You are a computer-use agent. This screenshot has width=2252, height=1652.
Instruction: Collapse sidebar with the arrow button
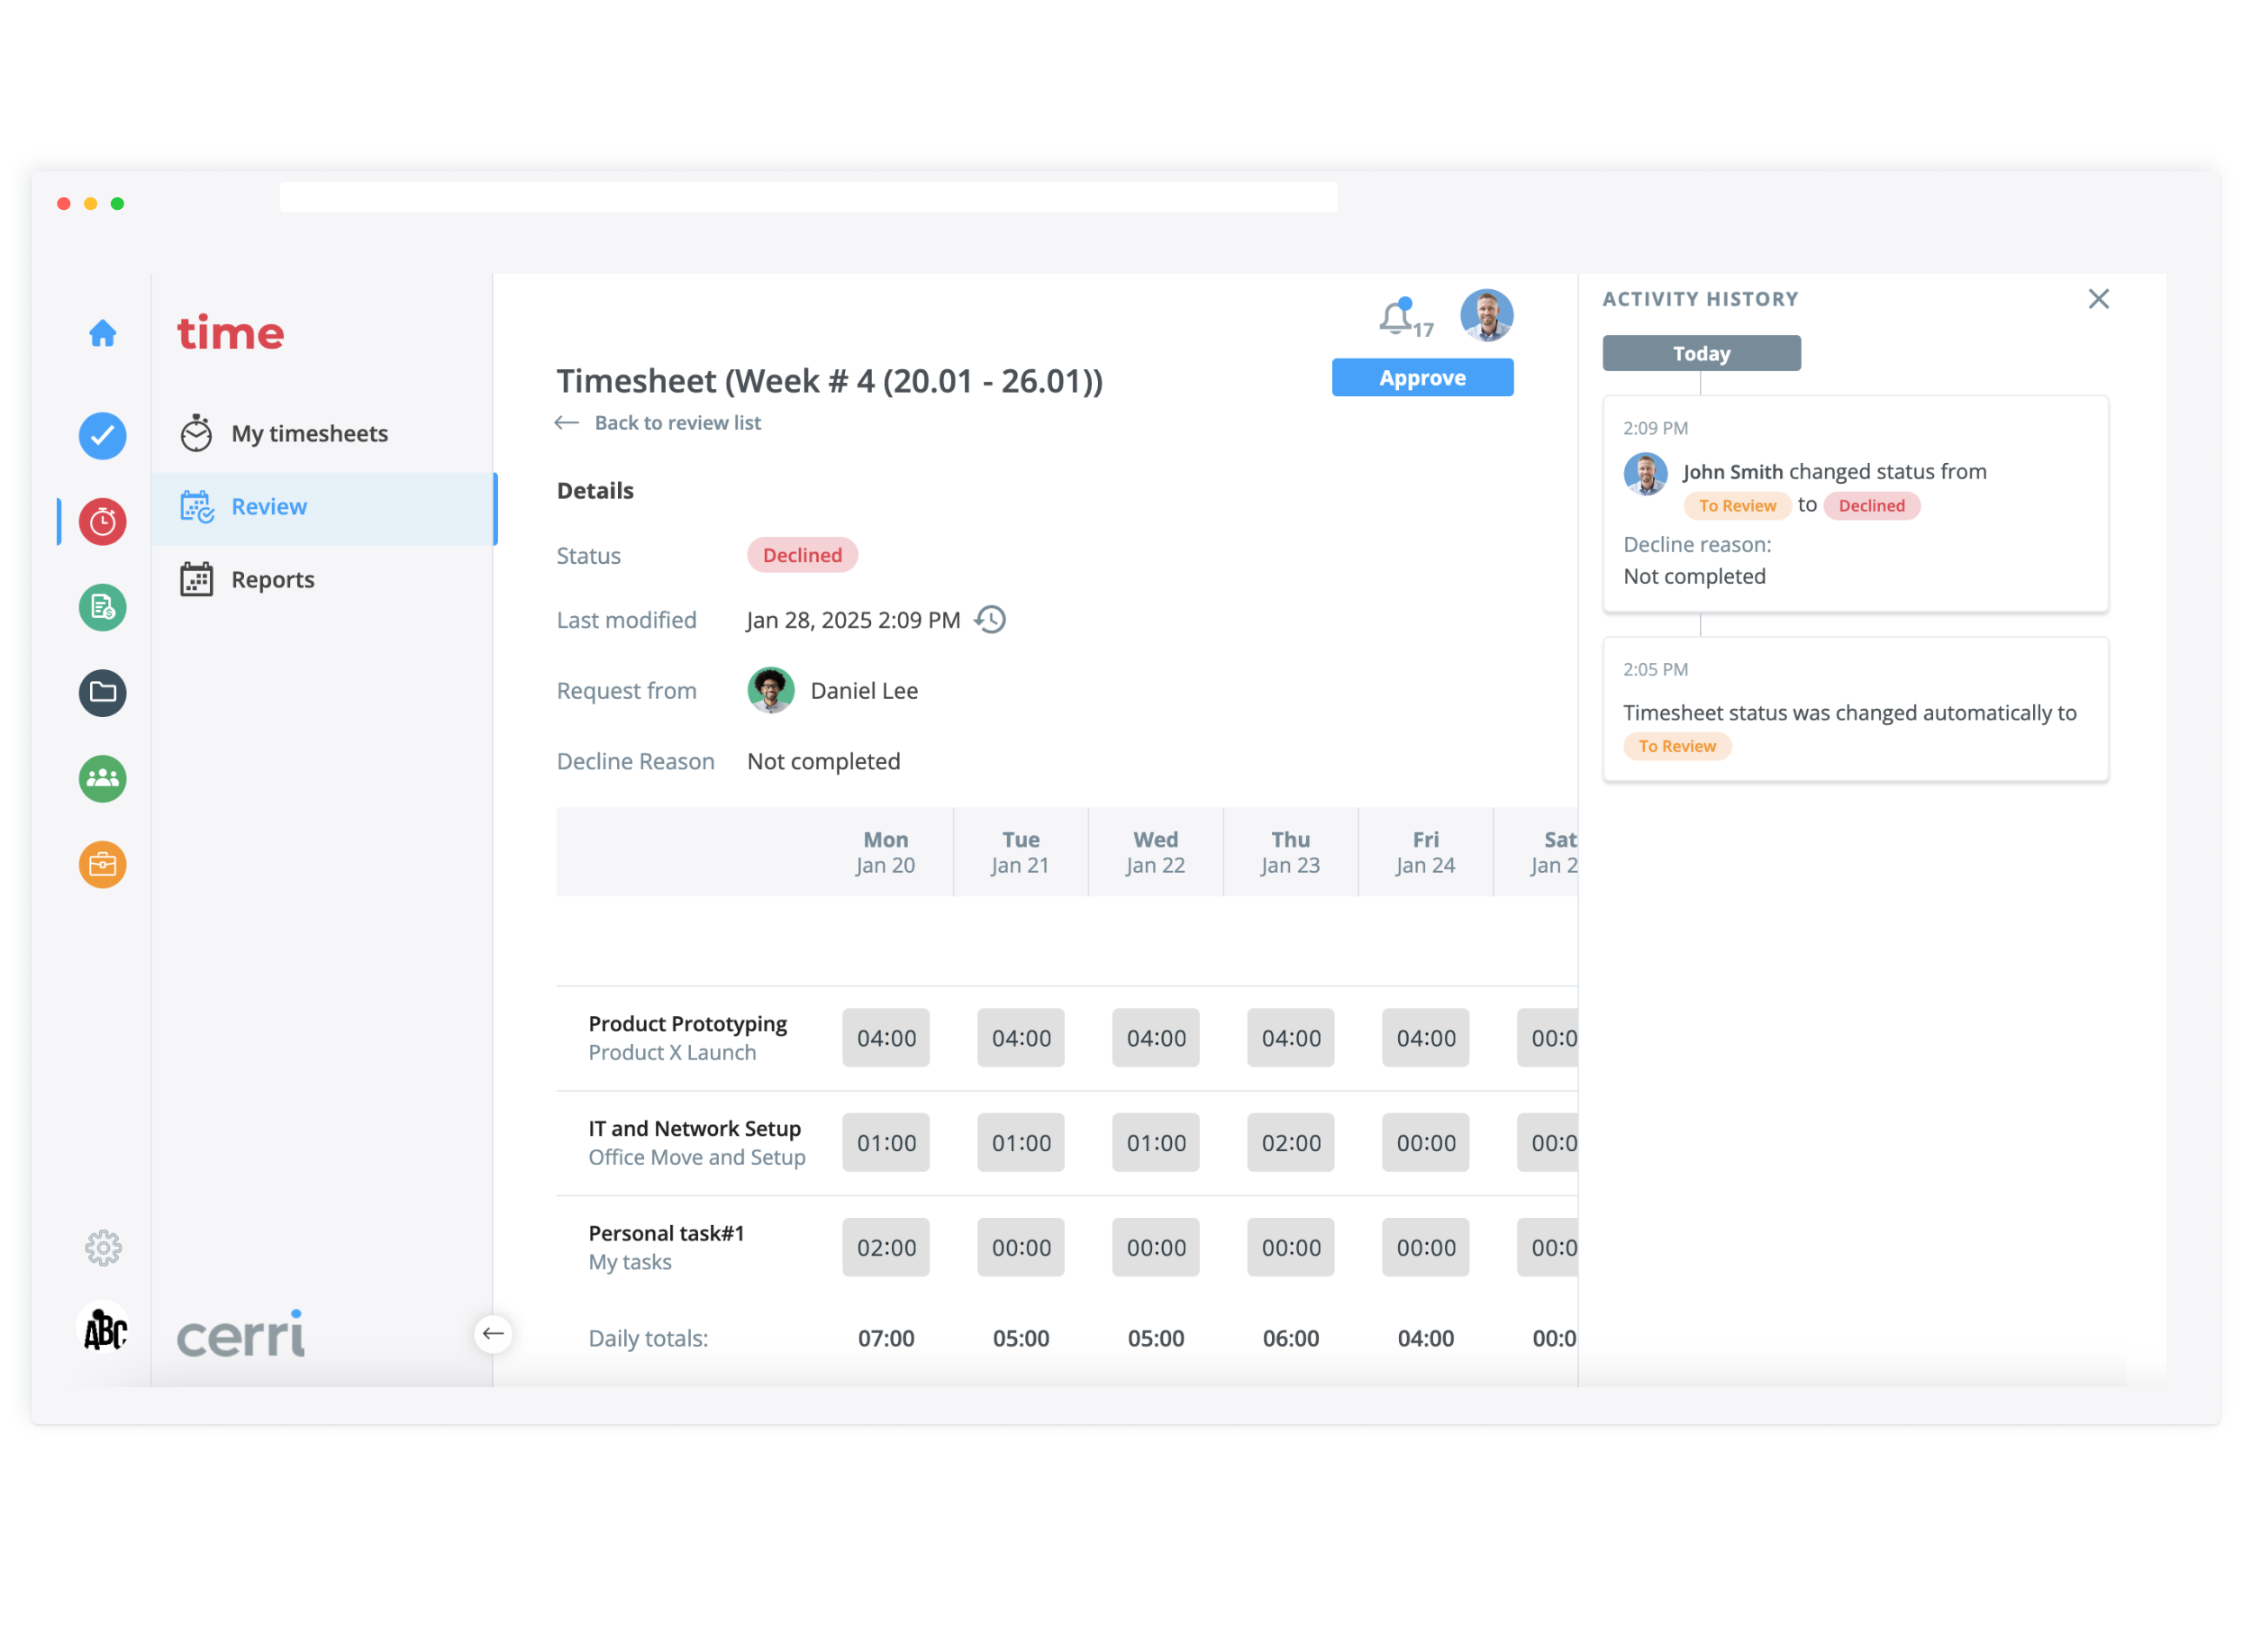coord(493,1334)
